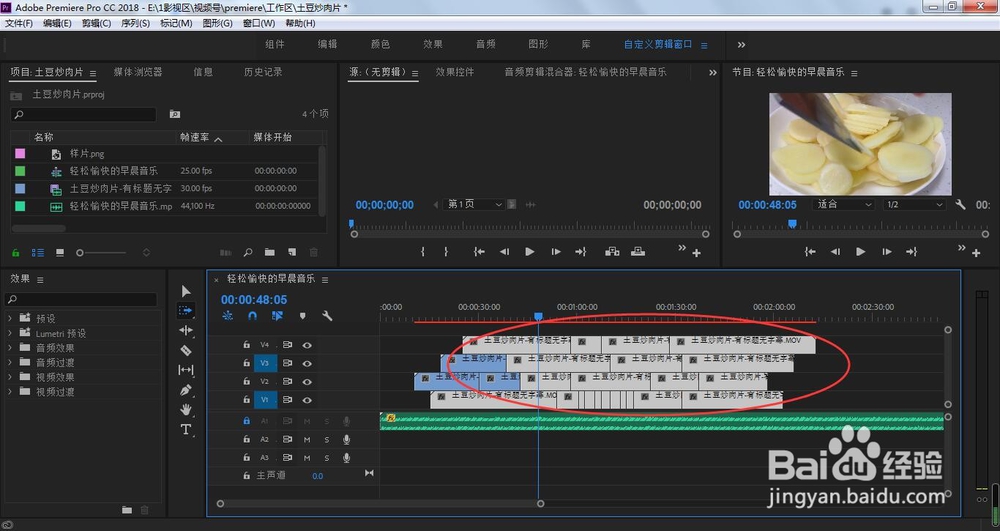Click find-in-bin folder search icon
Screen dimensions: 1000x531
tap(175, 114)
